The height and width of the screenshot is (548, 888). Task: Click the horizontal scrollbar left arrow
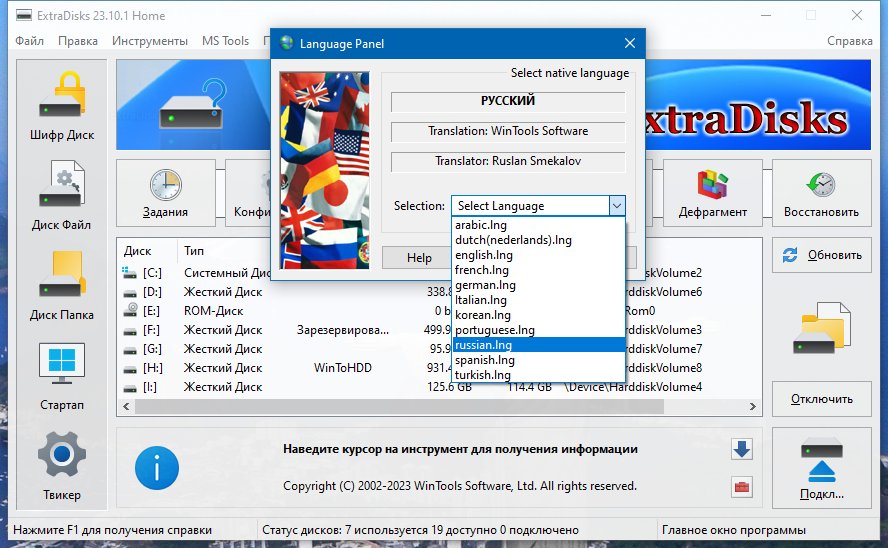click(x=126, y=406)
